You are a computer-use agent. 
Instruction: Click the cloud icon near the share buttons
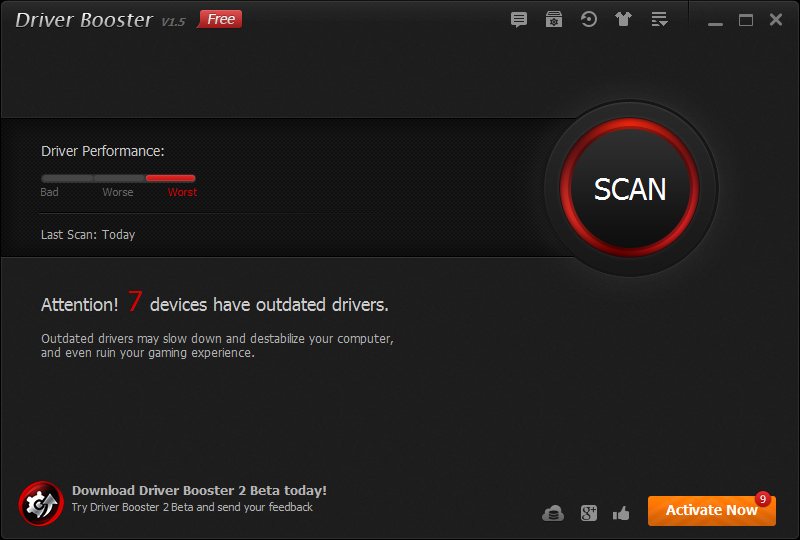[x=553, y=513]
